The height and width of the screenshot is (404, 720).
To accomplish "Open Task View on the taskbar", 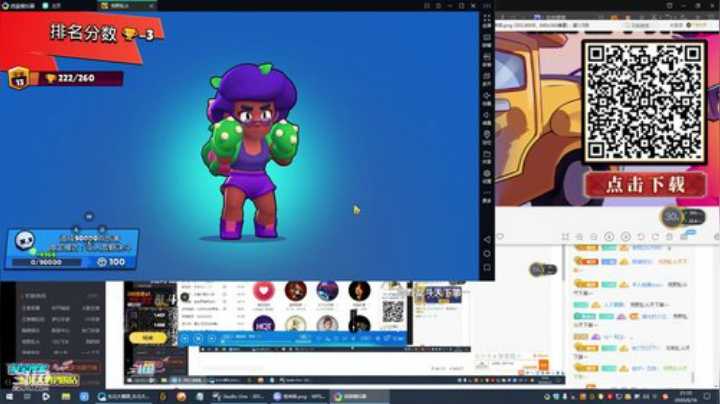I will 27,396.
